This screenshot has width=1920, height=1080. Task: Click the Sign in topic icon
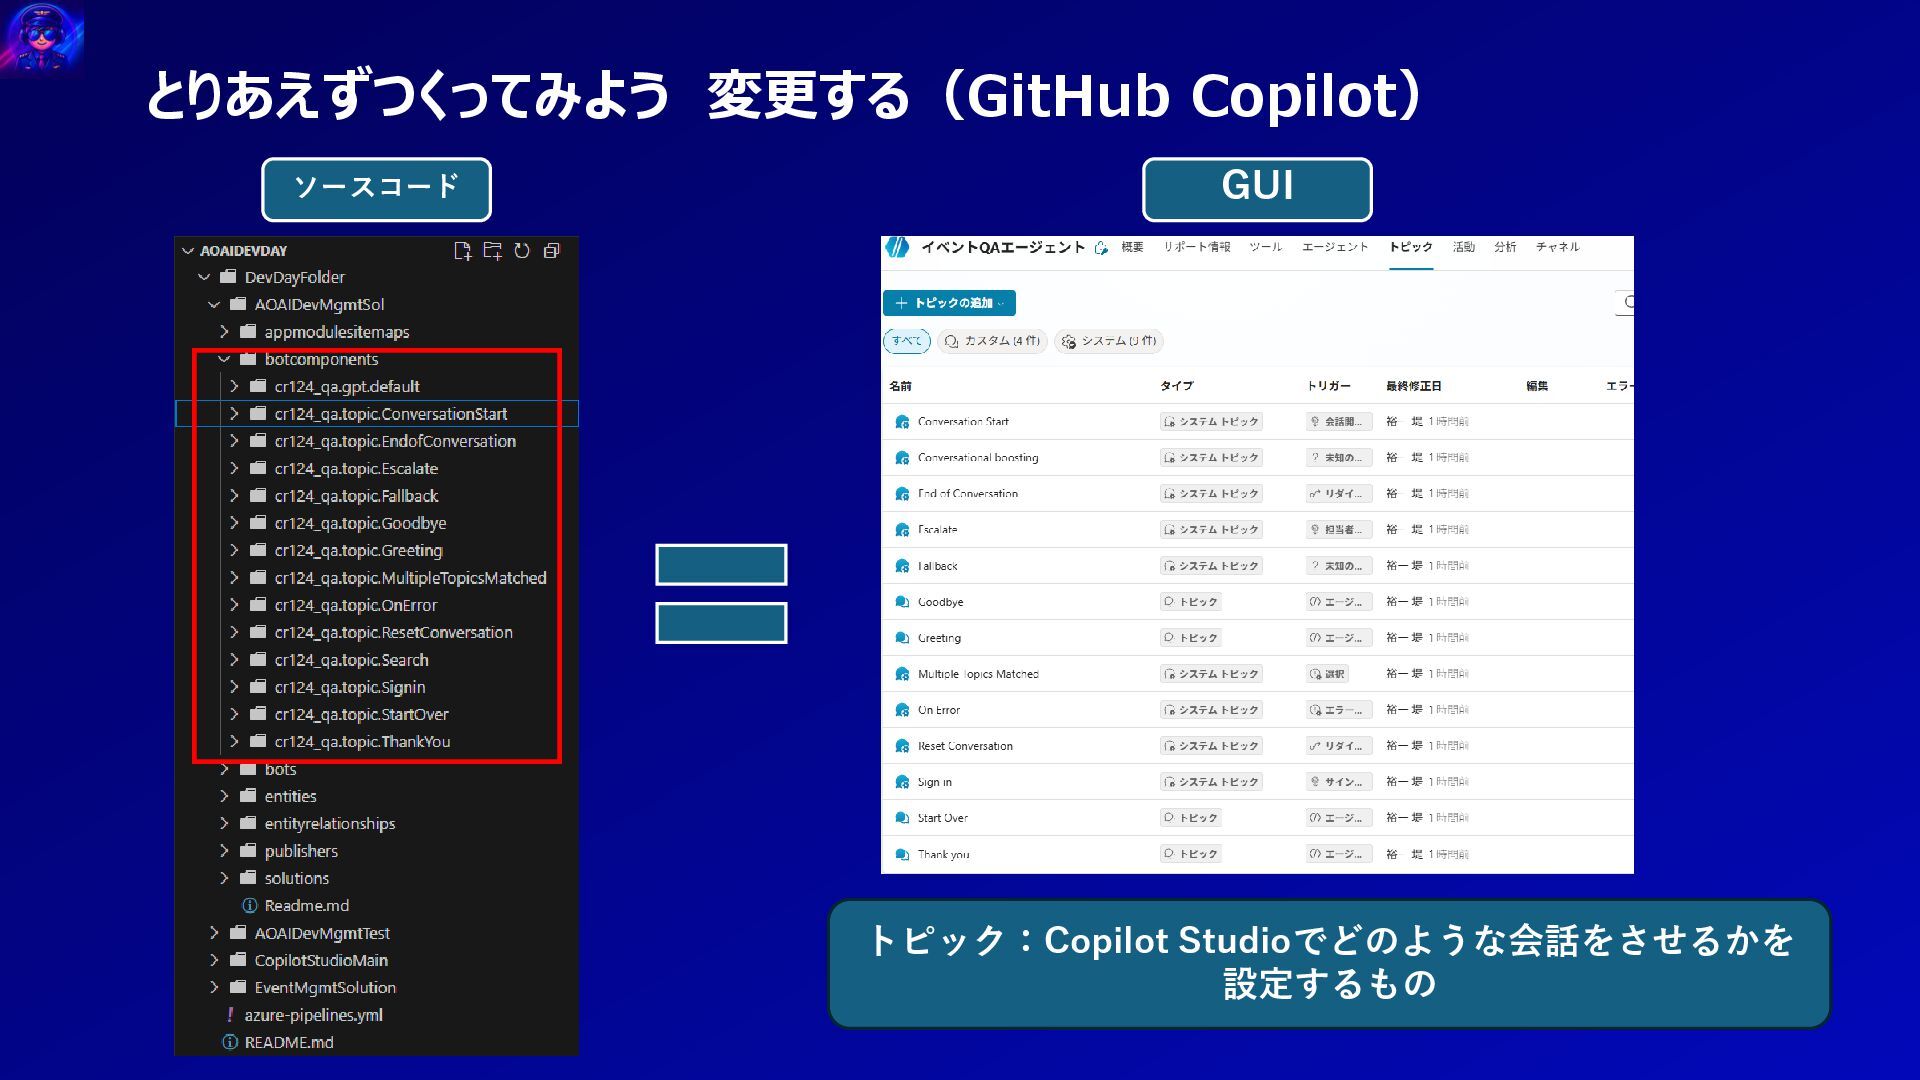(902, 782)
